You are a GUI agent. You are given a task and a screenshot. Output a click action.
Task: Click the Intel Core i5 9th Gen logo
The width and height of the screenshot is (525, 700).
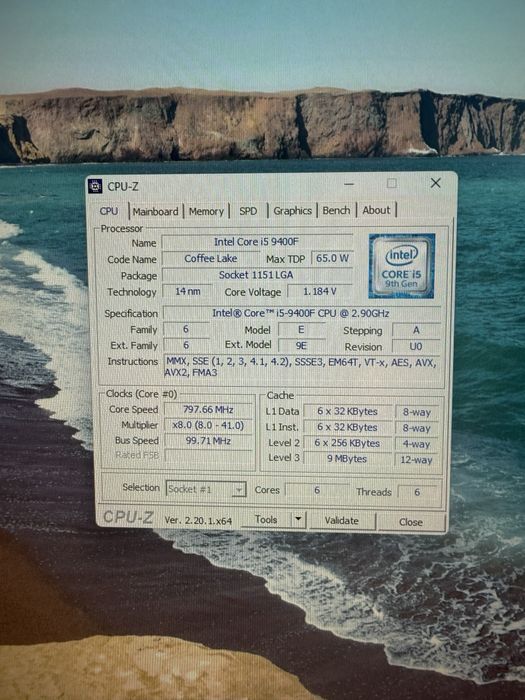coord(402,266)
